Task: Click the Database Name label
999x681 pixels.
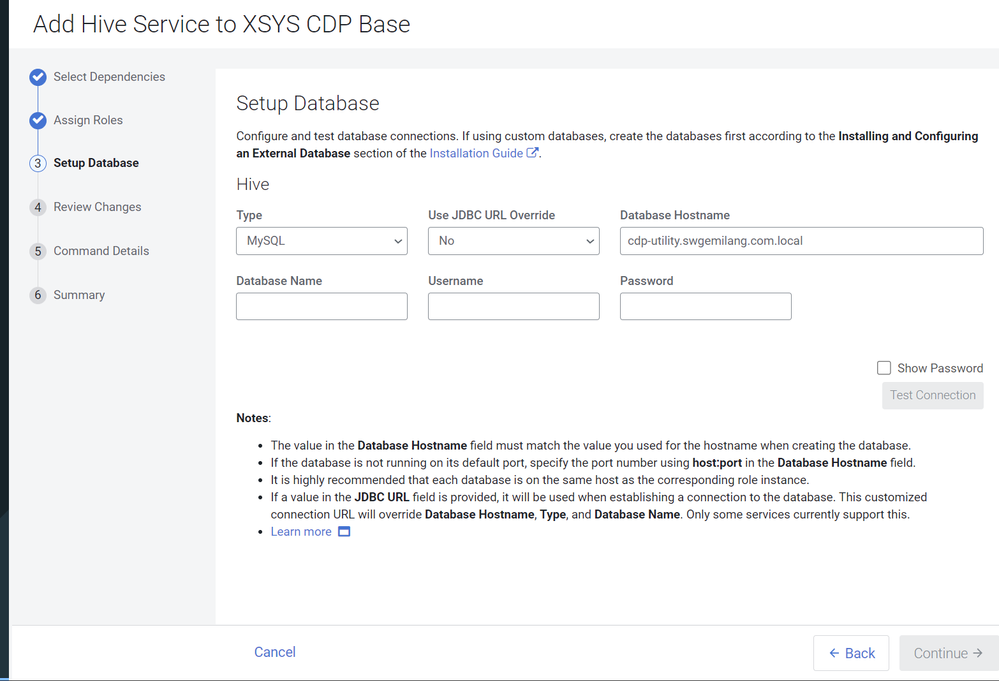Action: 279,281
